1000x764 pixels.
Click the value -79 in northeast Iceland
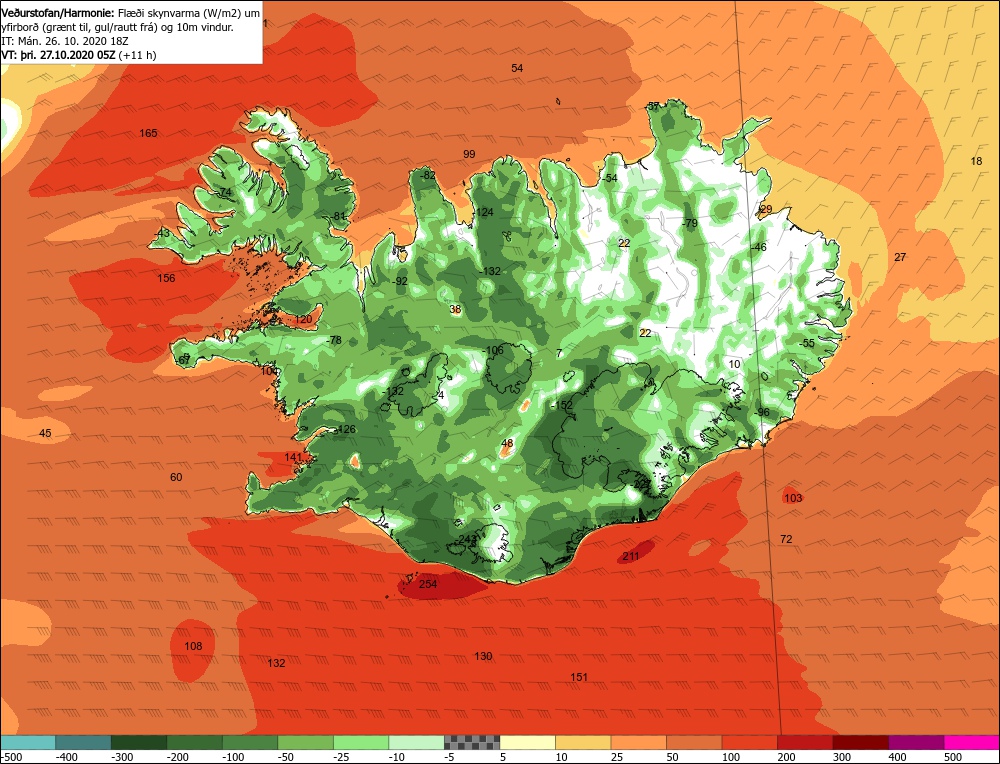(x=689, y=223)
